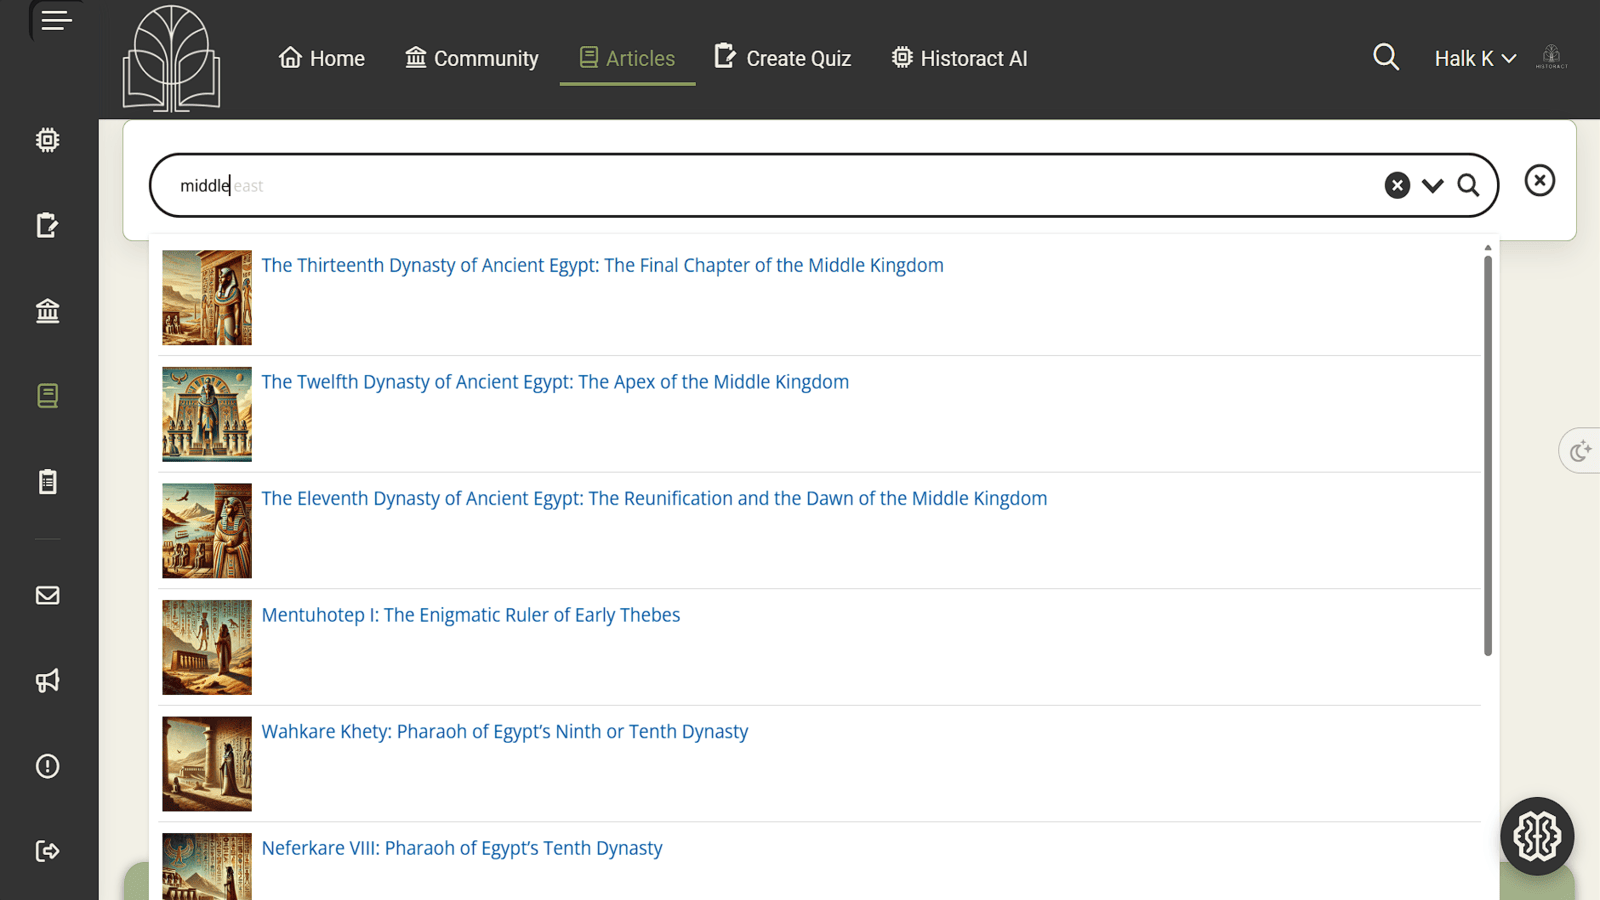Open the Community bank icon in the sidebar
The image size is (1600, 900).
point(47,311)
